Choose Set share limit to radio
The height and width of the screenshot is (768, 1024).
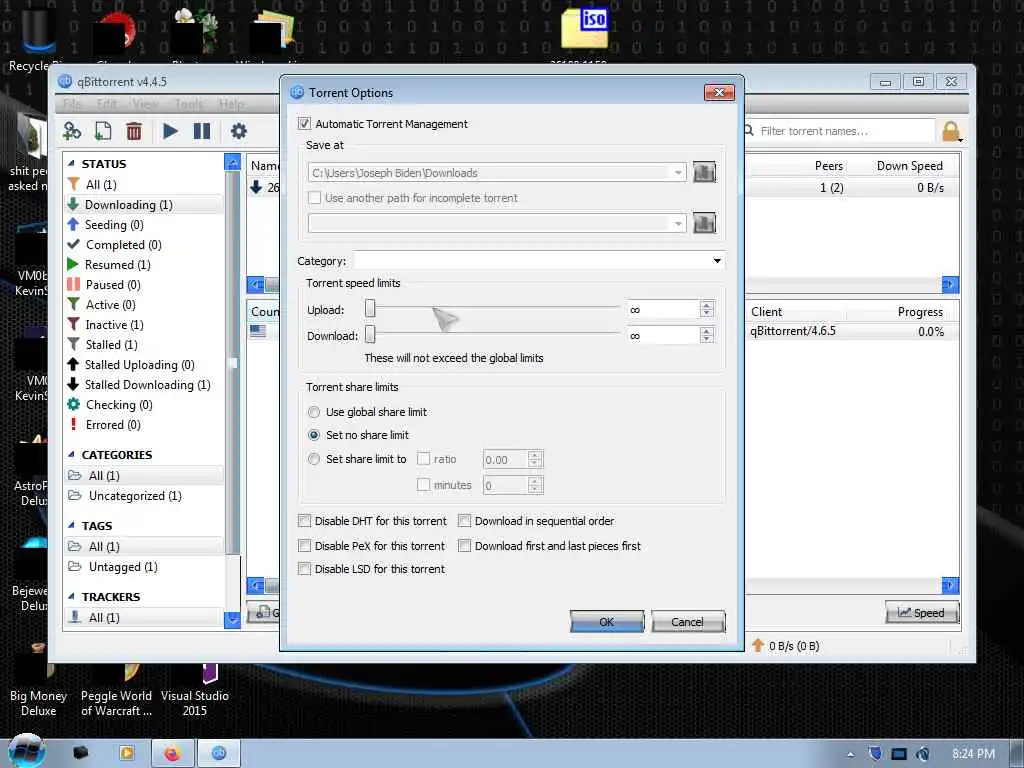[314, 459]
